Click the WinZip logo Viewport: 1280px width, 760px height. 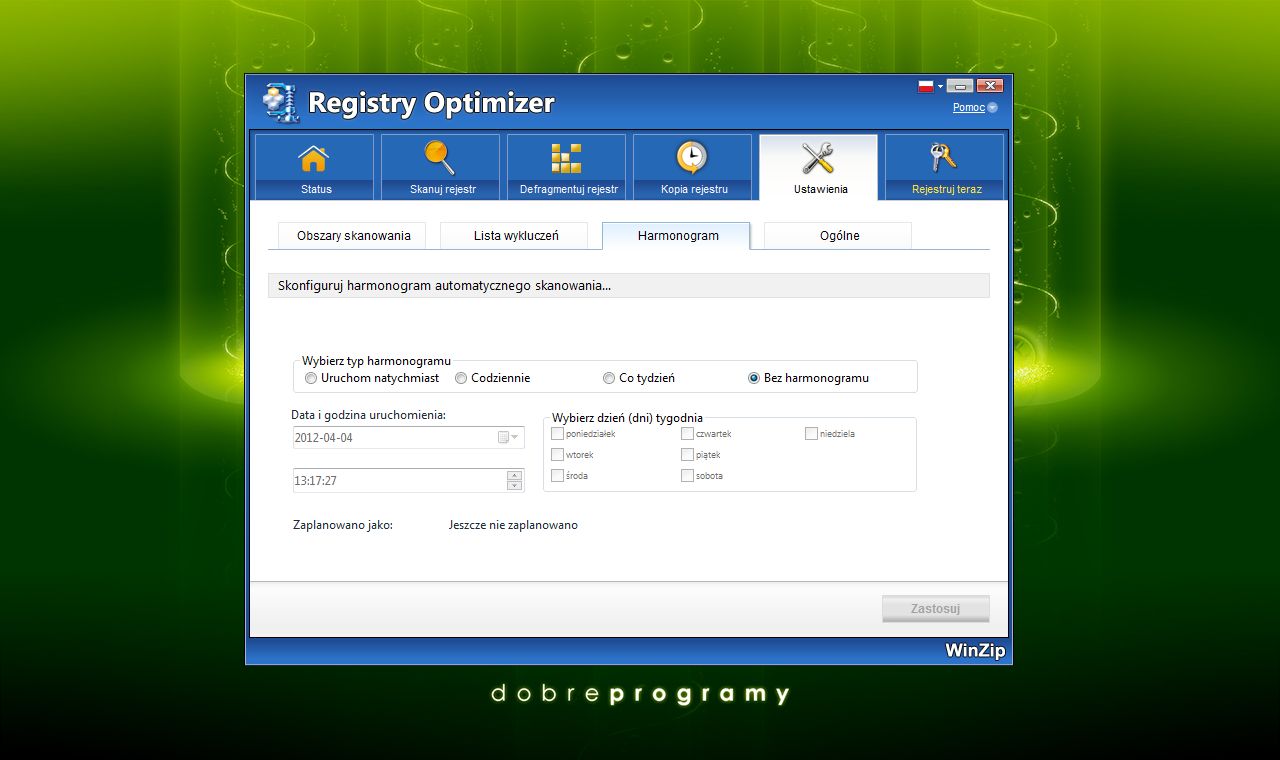pyautogui.click(x=975, y=651)
